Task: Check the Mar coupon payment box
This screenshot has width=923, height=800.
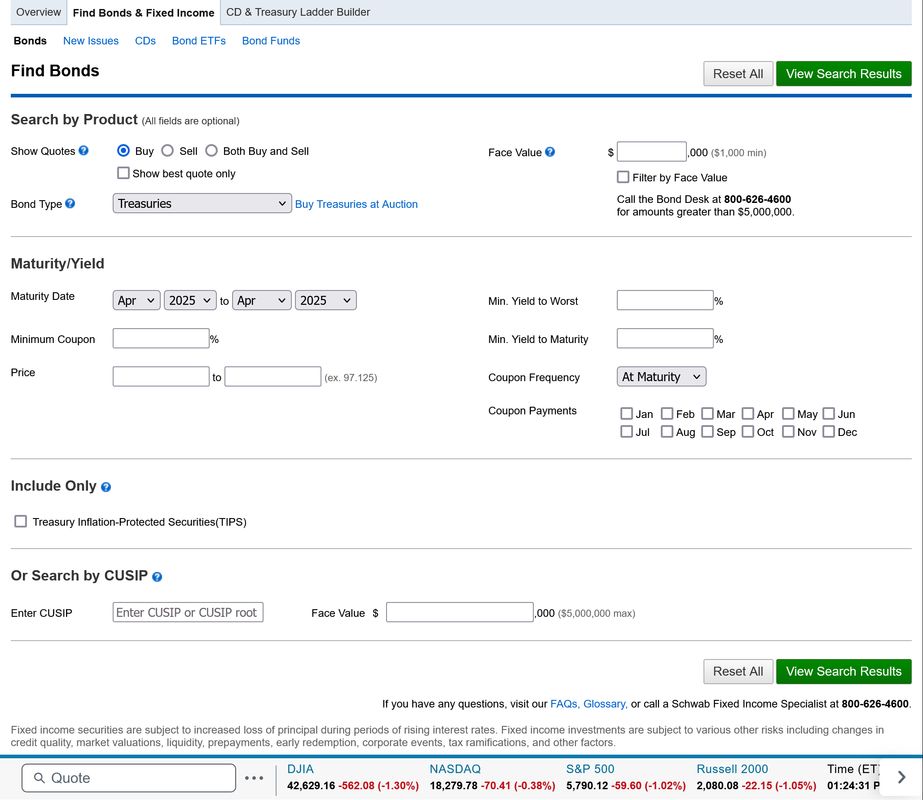Action: [708, 414]
